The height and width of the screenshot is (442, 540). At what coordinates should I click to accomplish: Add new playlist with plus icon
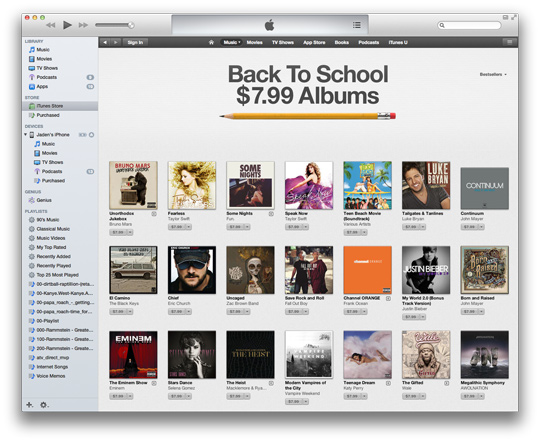pos(30,404)
